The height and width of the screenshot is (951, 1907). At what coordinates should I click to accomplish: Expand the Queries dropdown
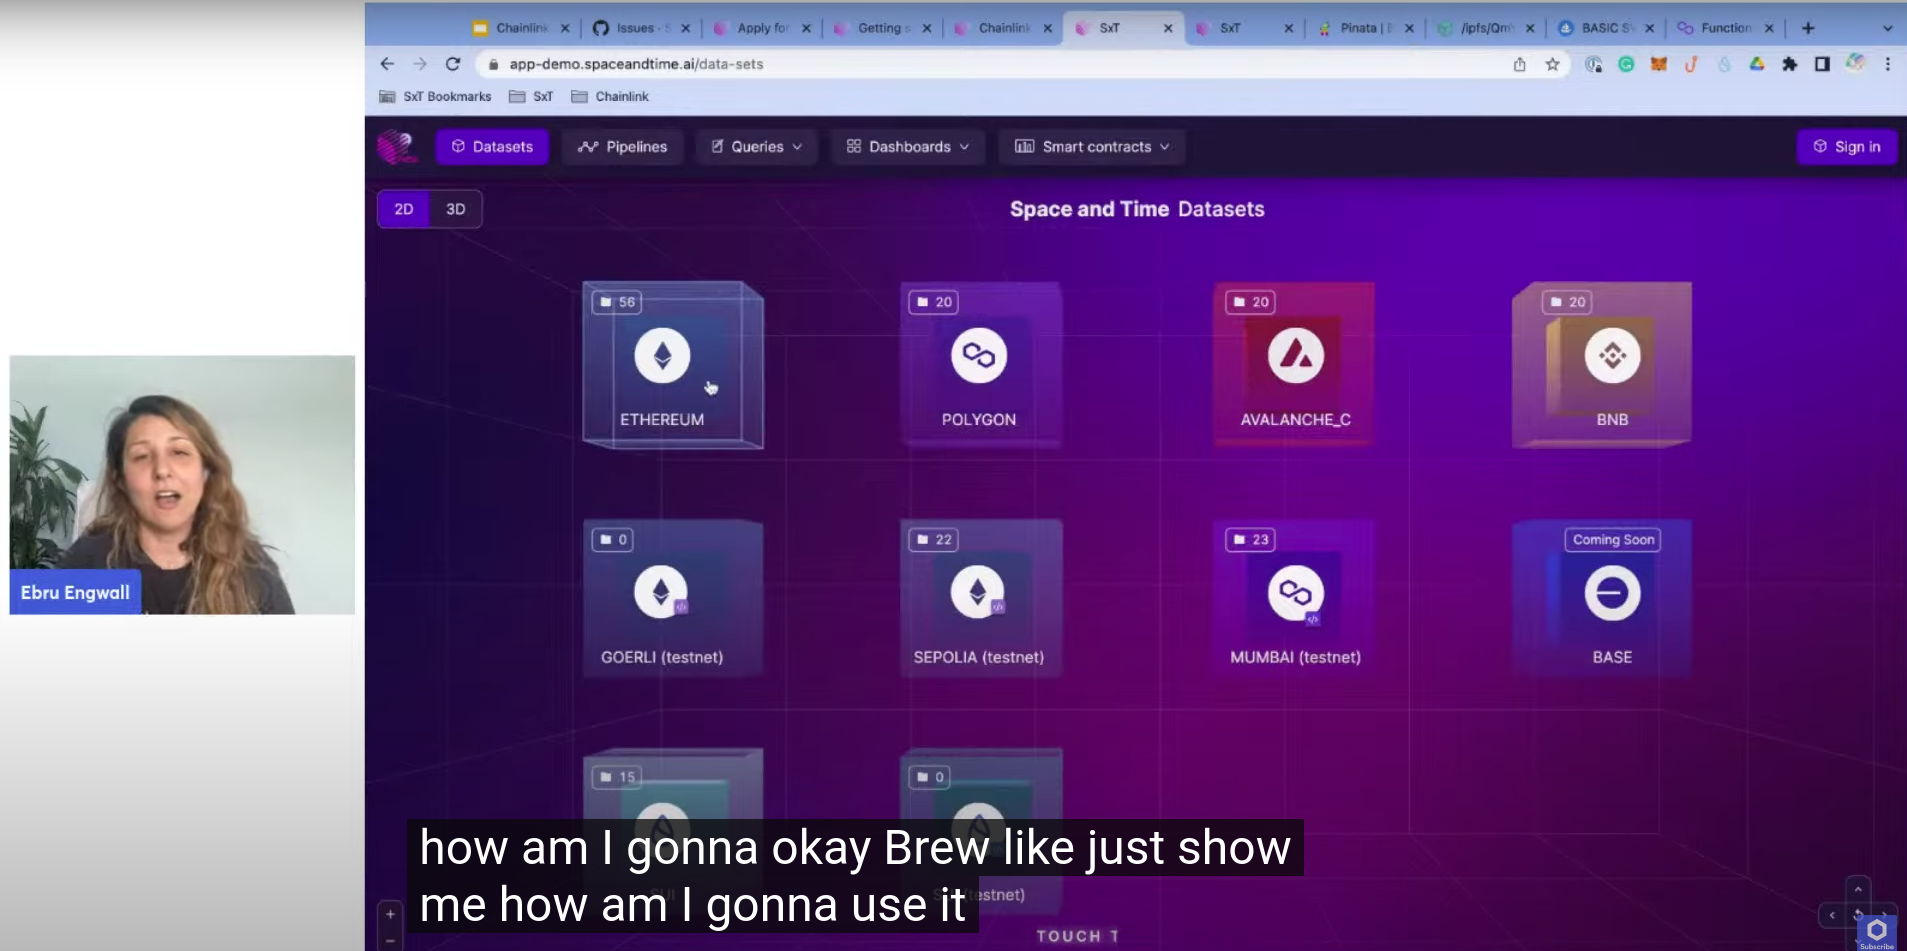pos(757,147)
